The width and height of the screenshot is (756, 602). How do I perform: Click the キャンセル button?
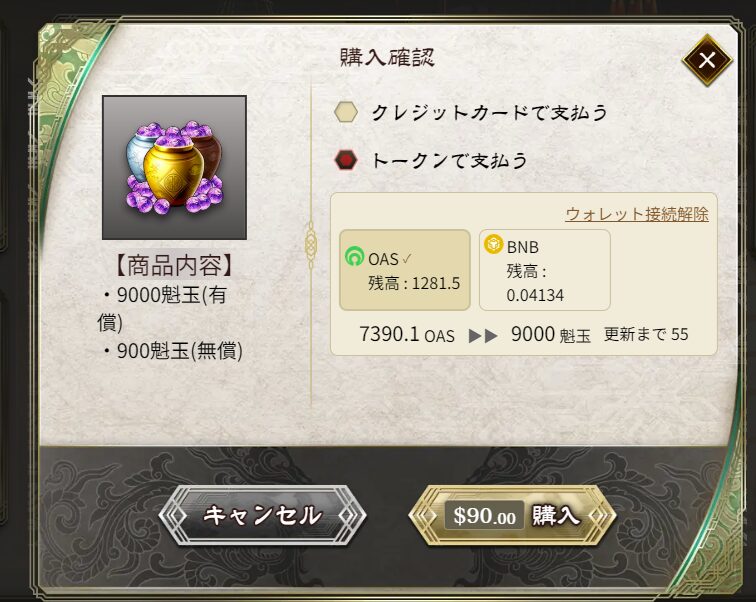point(262,515)
